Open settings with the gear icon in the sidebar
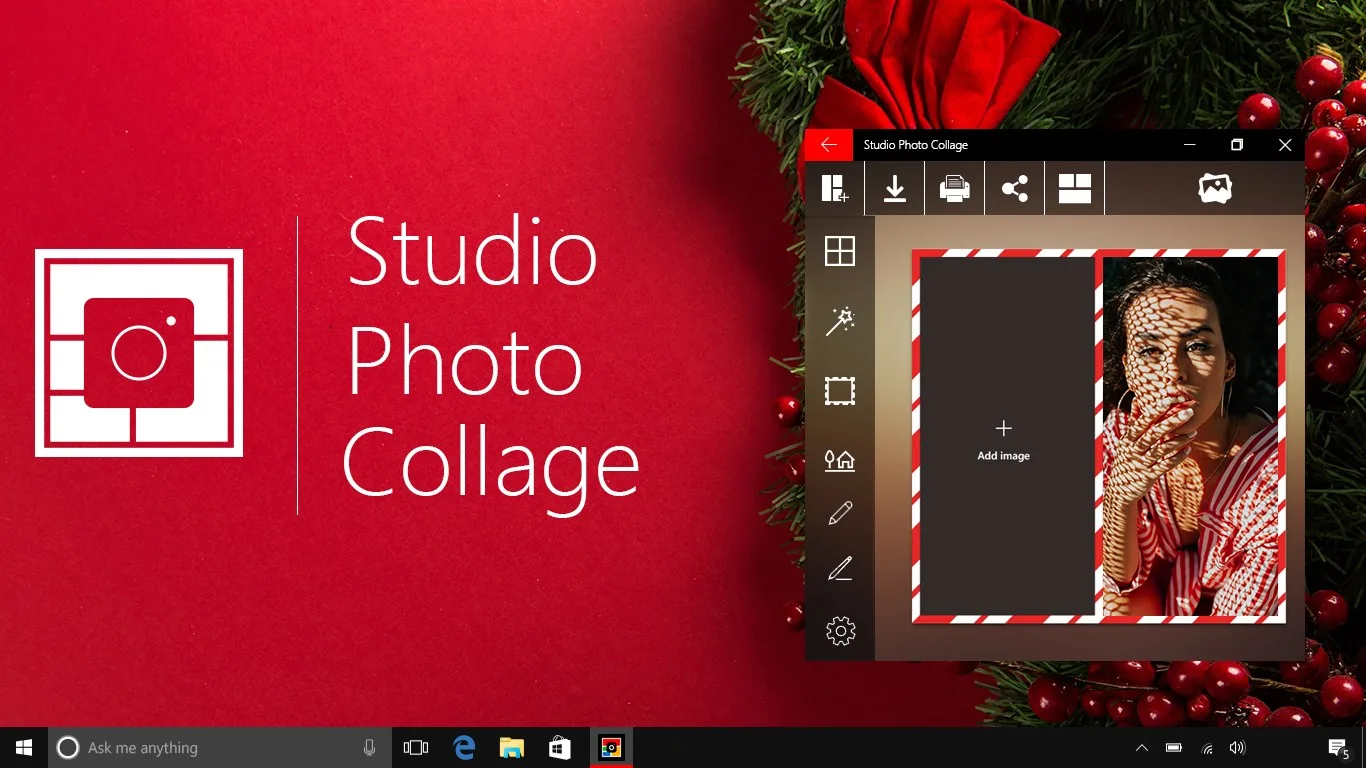The image size is (1366, 768). pyautogui.click(x=840, y=631)
